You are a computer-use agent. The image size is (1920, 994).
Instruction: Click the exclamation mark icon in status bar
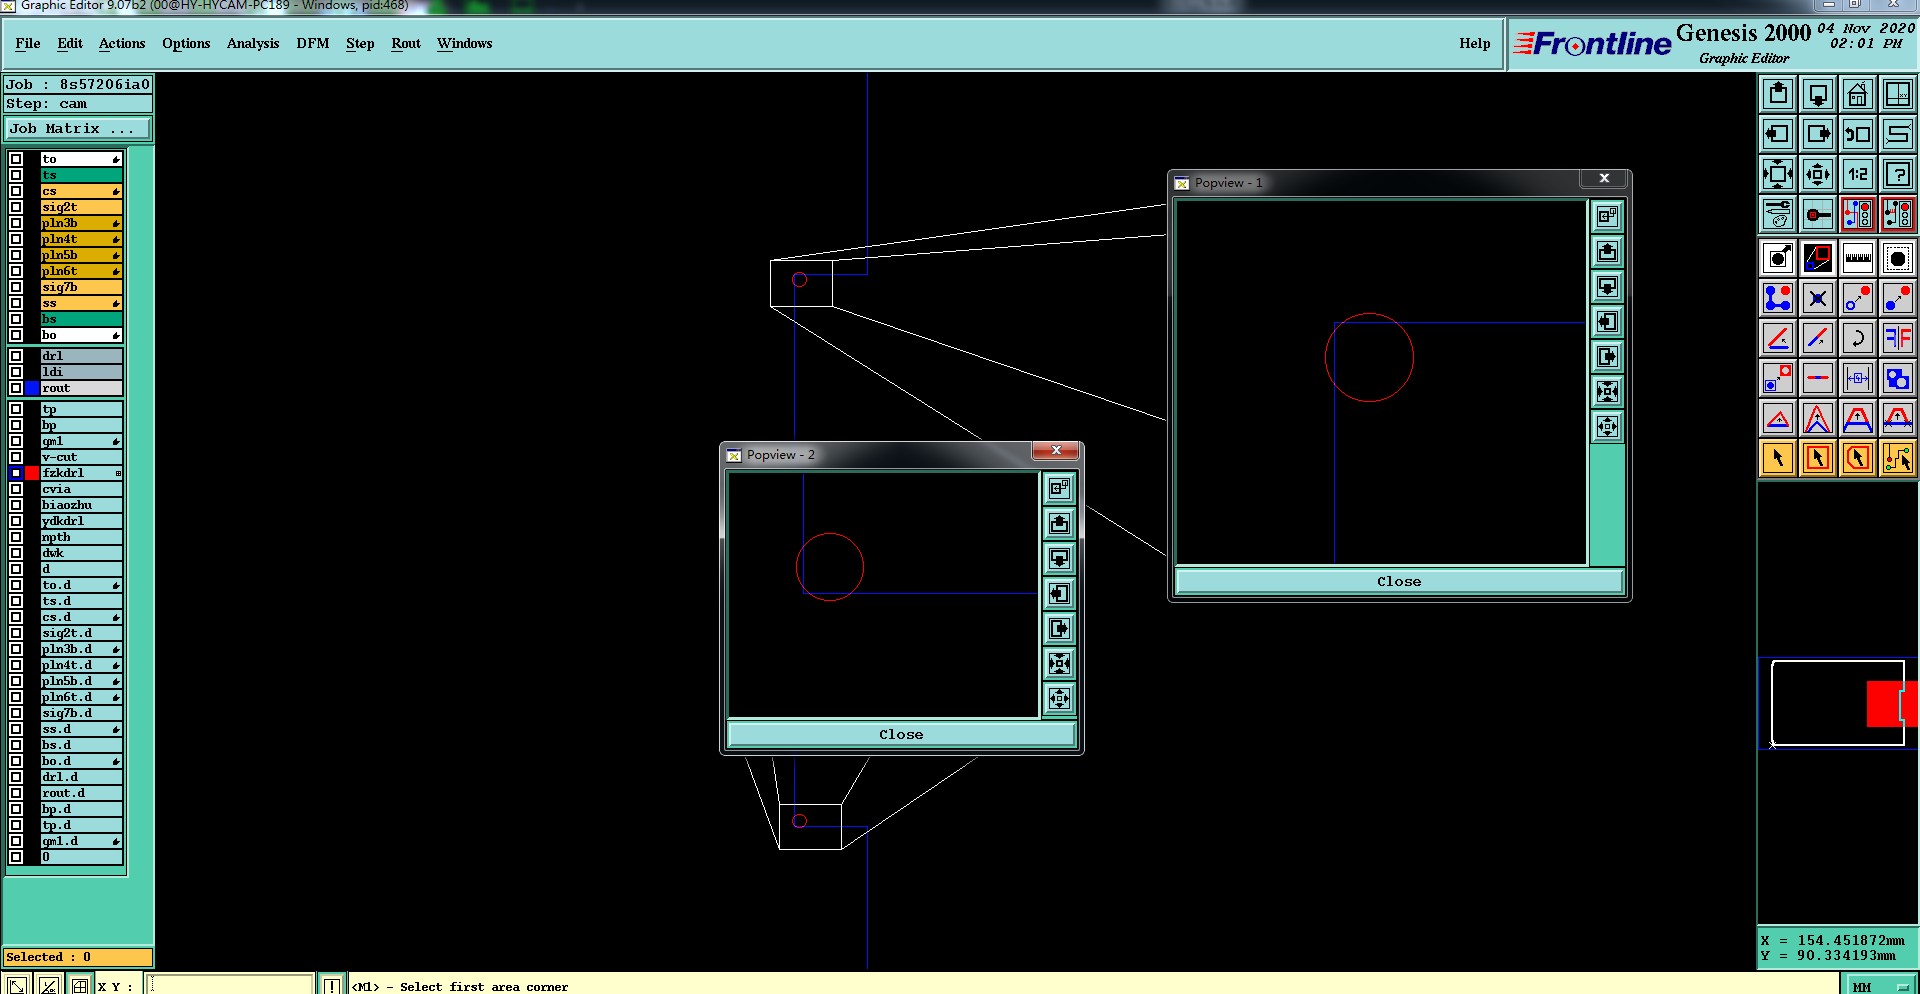[x=332, y=985]
